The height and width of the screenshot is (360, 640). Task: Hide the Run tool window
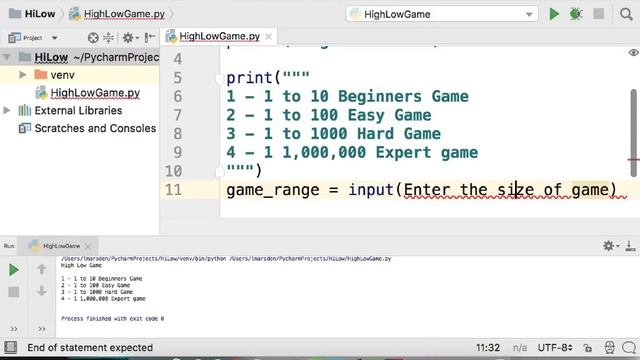(x=630, y=246)
